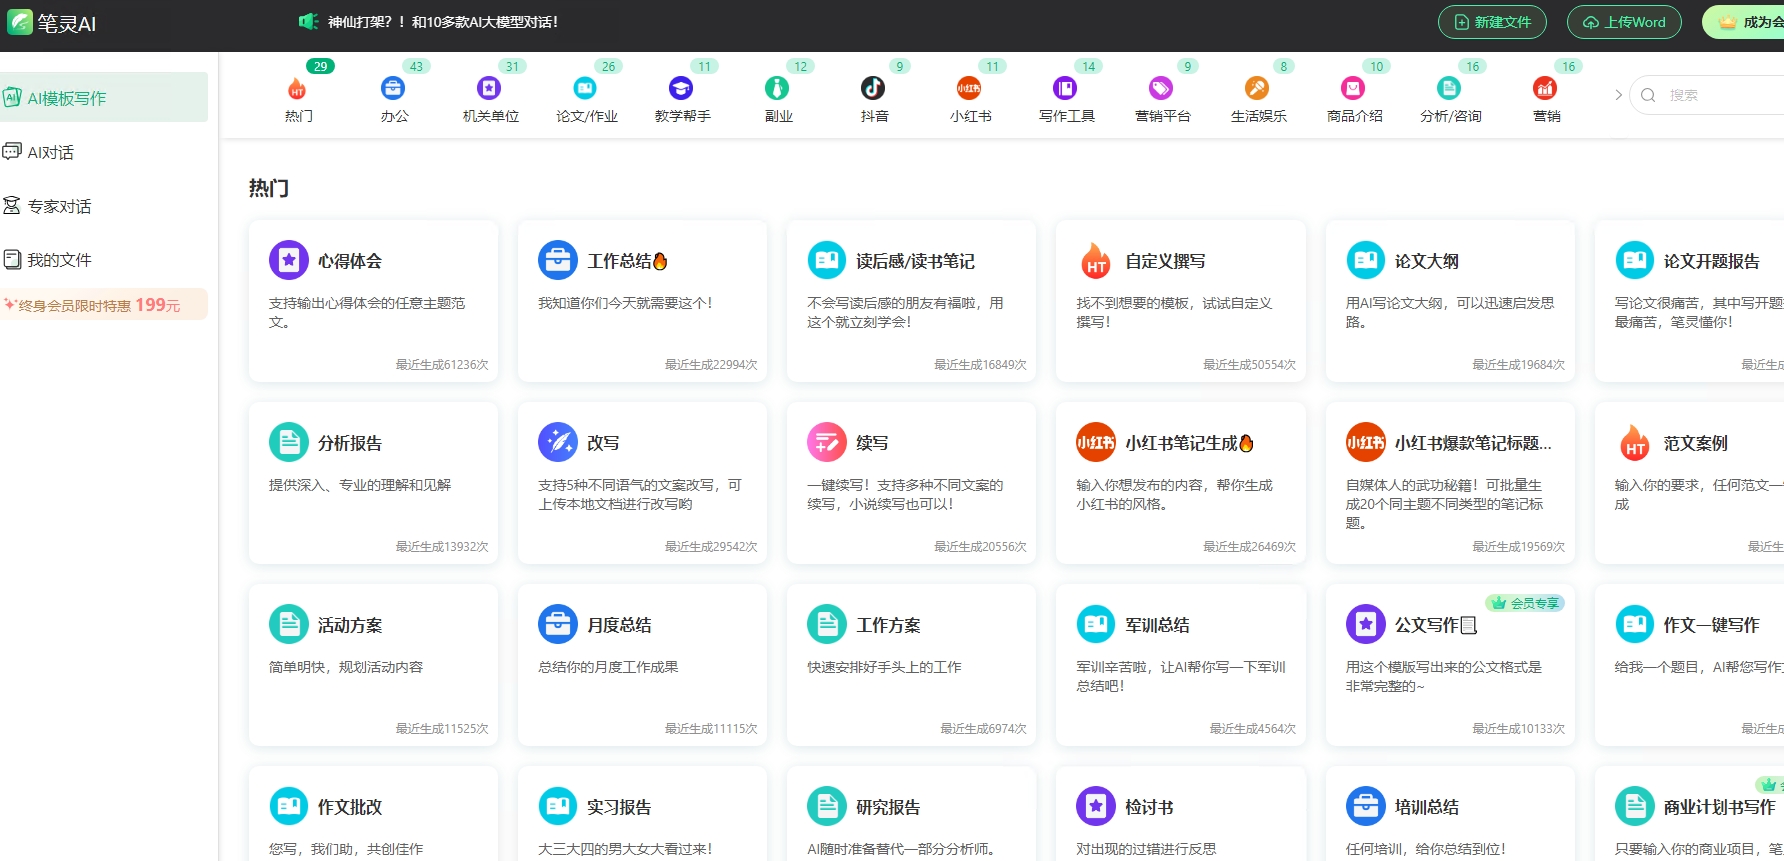Click the 分析/咨询 category icon

[1449, 89]
